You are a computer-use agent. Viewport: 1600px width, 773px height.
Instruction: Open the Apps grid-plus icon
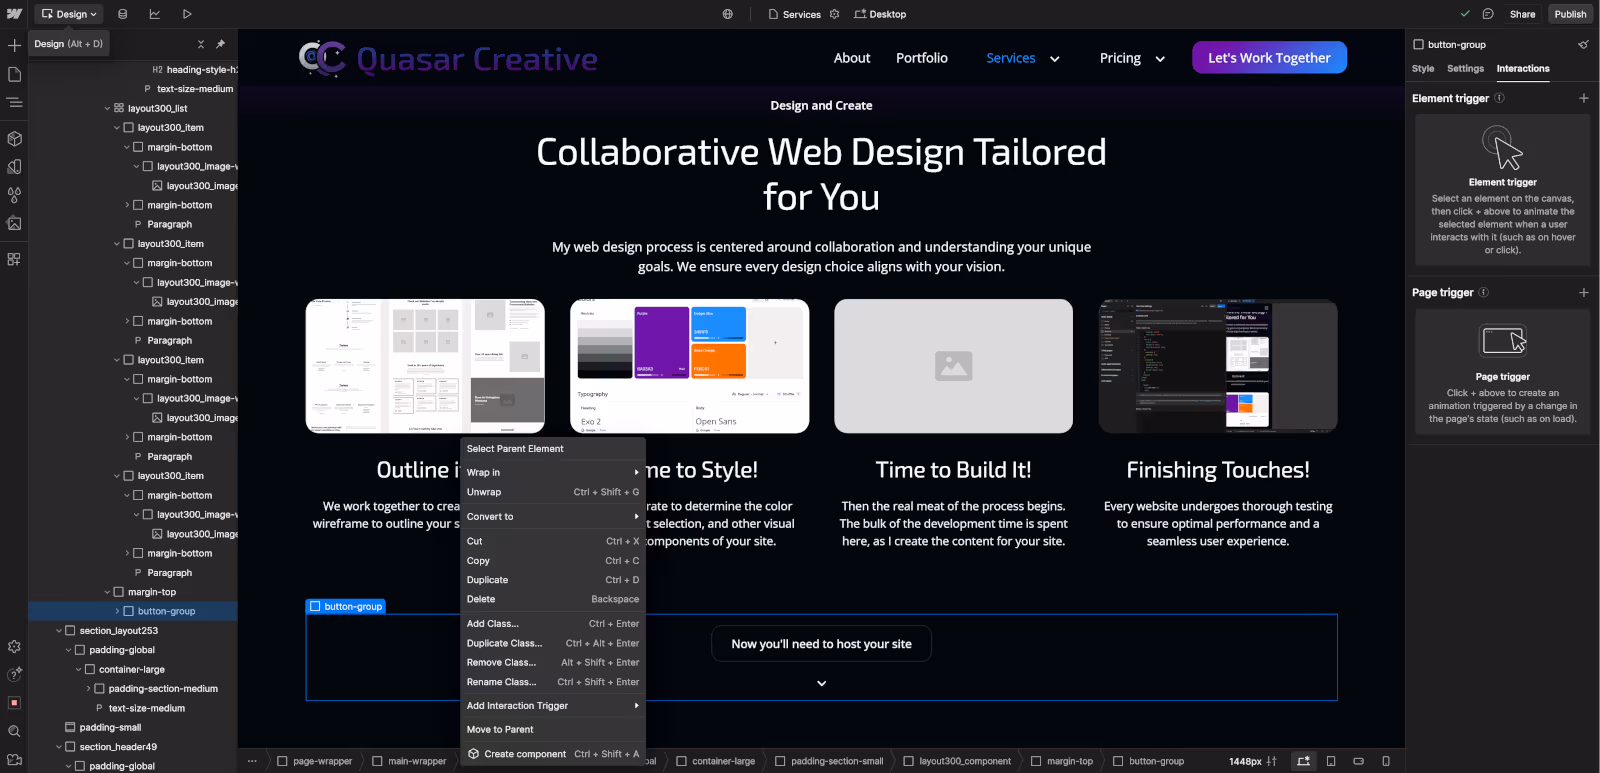14,259
